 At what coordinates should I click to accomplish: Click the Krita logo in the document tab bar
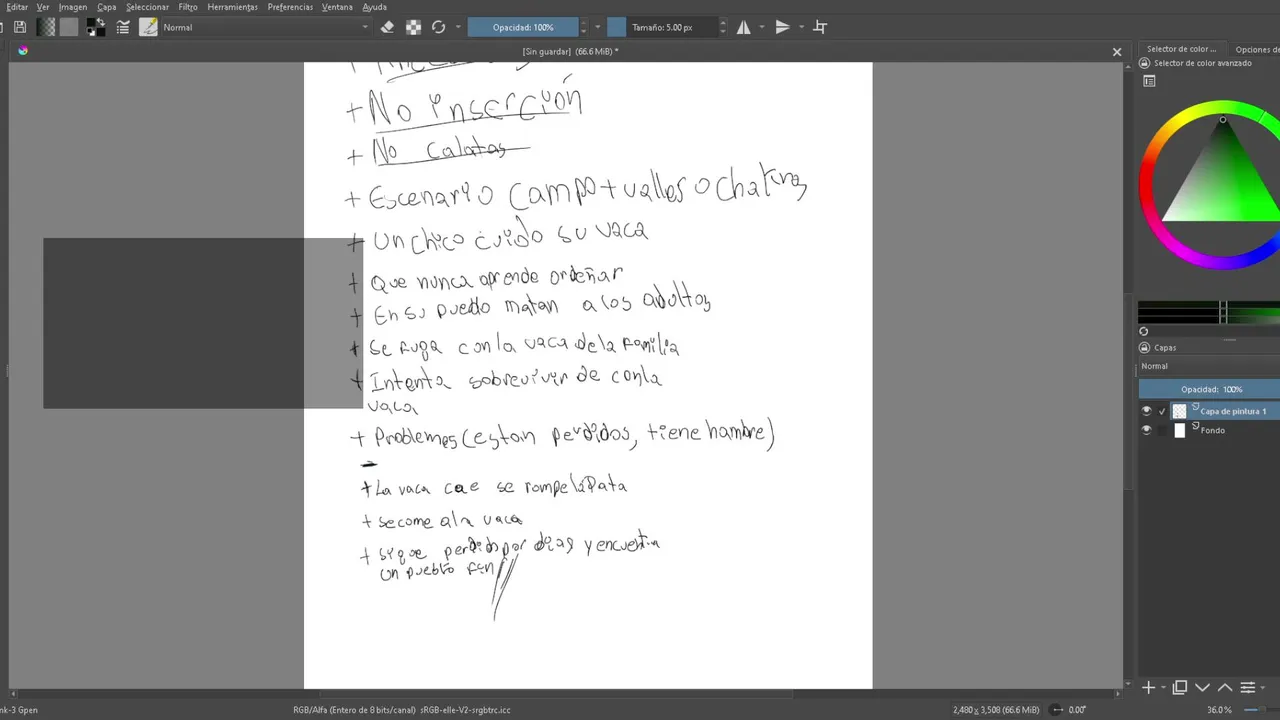click(23, 51)
